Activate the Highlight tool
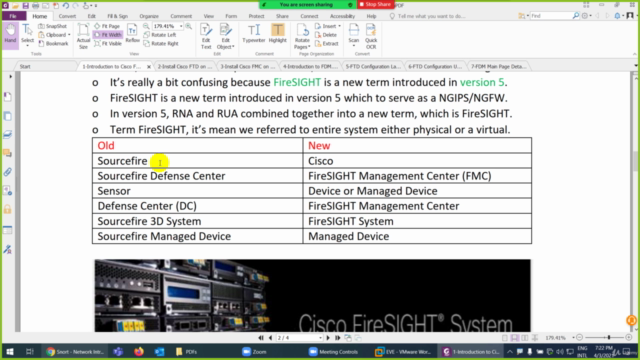This screenshot has width=640, height=360. tap(278, 33)
